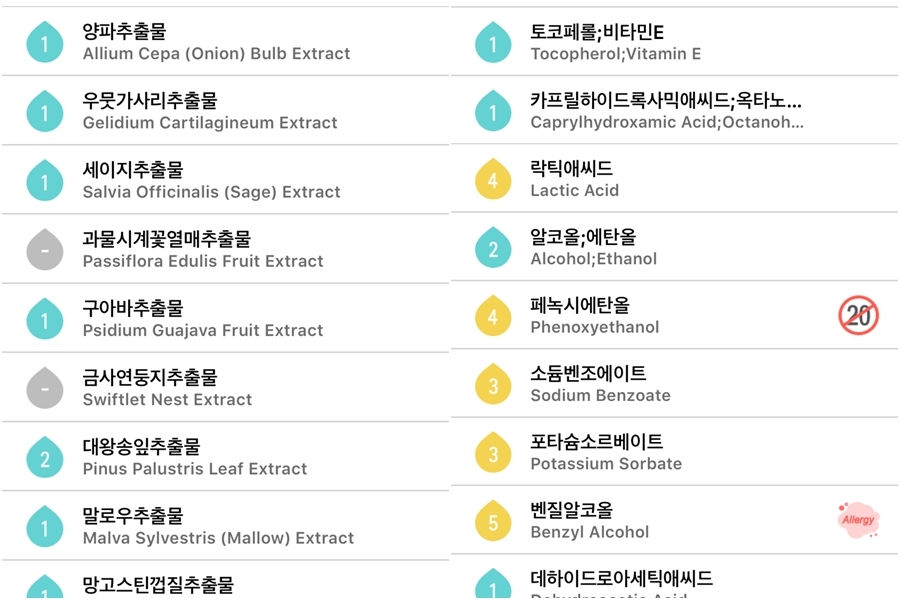Open Allium Cepa (Onion) Bulb Extract entry
This screenshot has height=600, width=900.
tap(225, 41)
